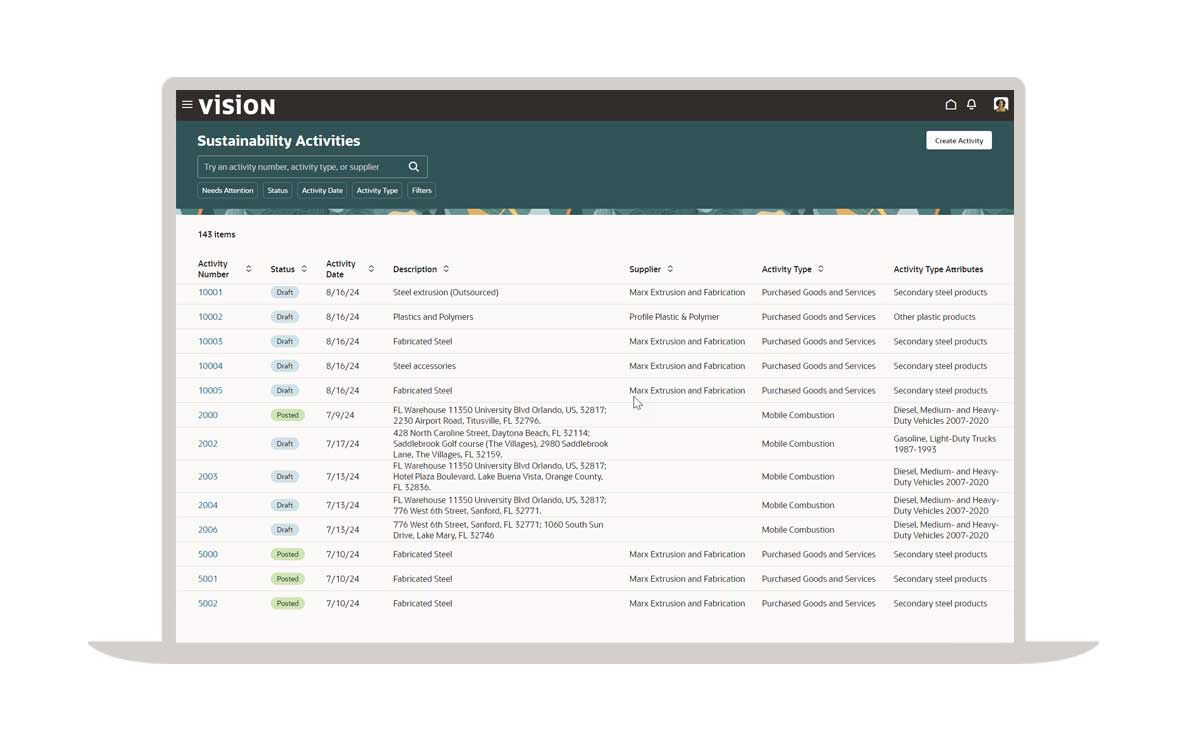
Task: Open the hamburger navigation menu
Action: (187, 105)
